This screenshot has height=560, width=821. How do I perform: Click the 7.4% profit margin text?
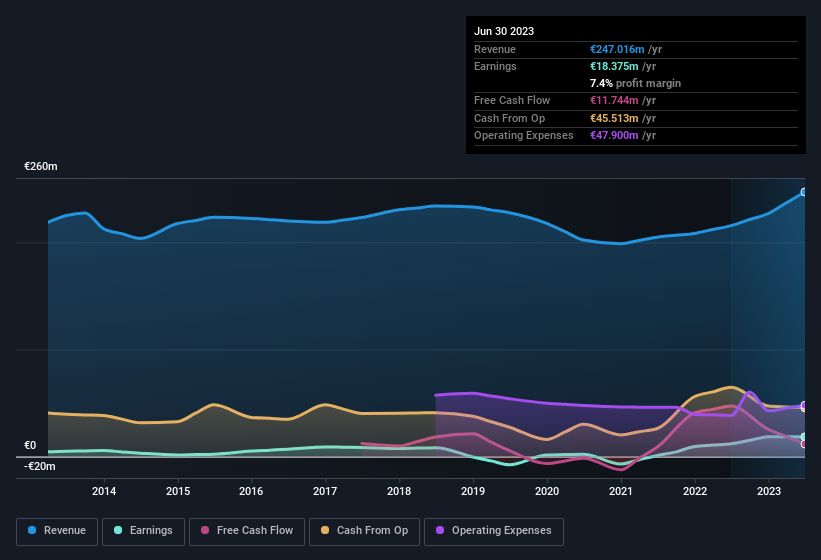[x=636, y=83]
